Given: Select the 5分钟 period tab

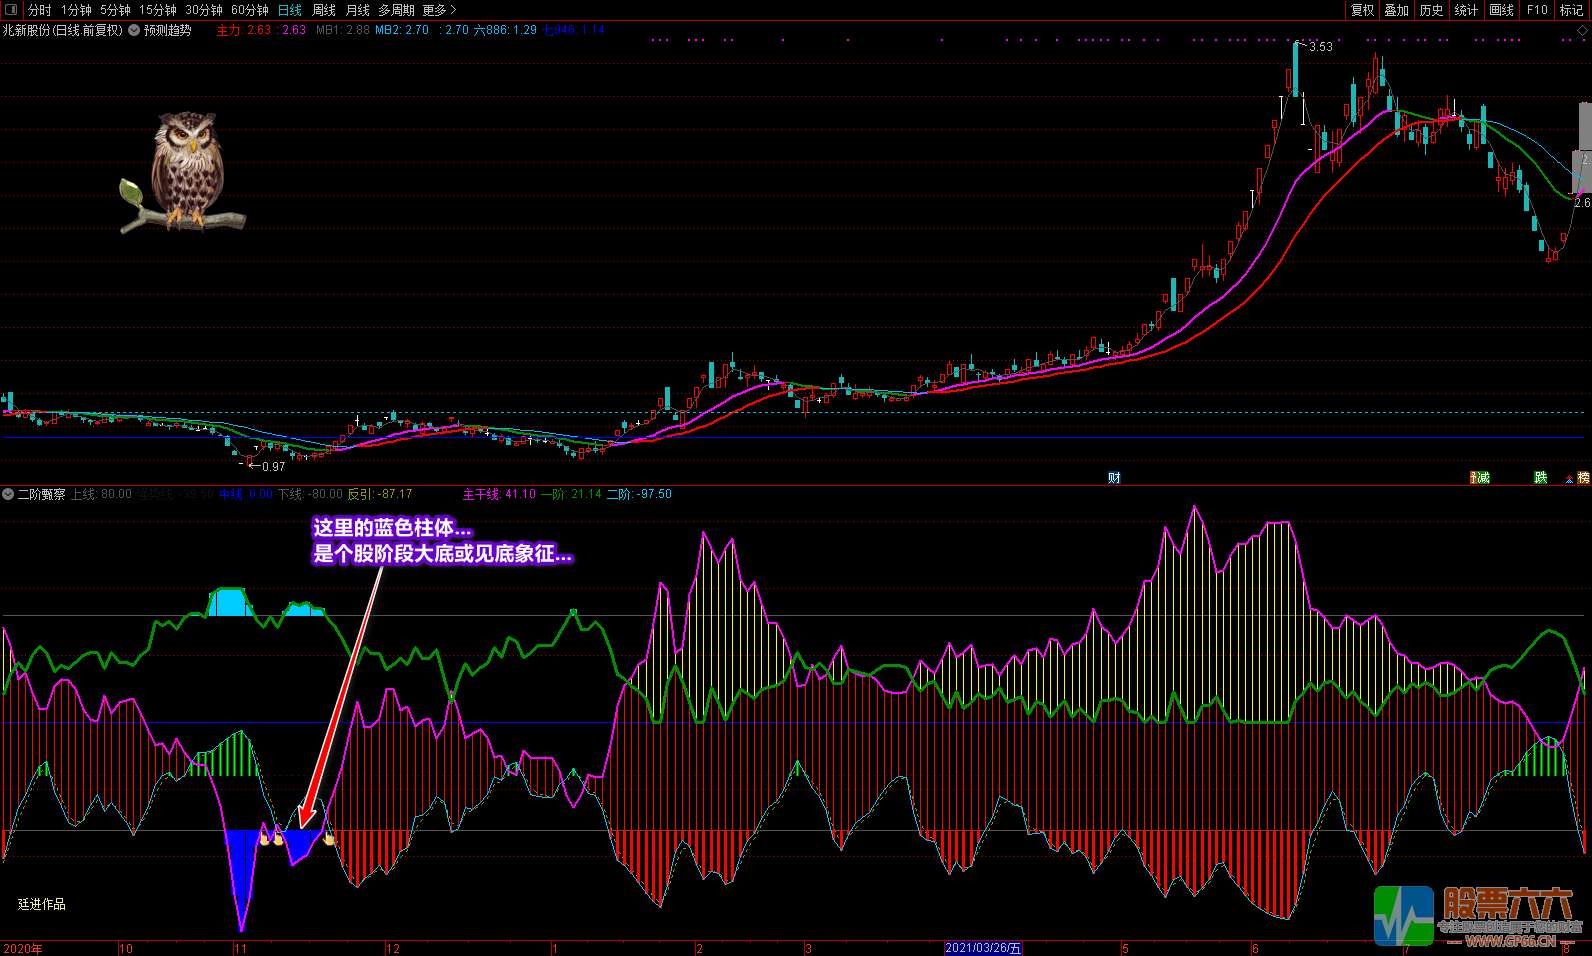Looking at the screenshot, I should (115, 10).
